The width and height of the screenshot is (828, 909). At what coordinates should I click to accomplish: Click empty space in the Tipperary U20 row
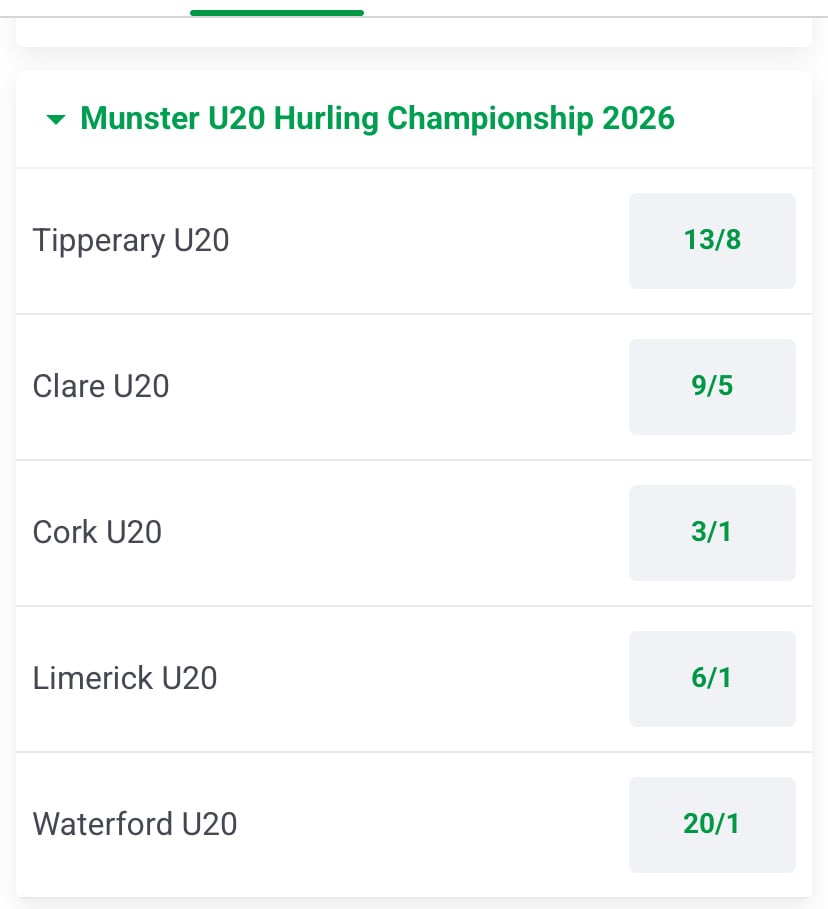(x=429, y=241)
